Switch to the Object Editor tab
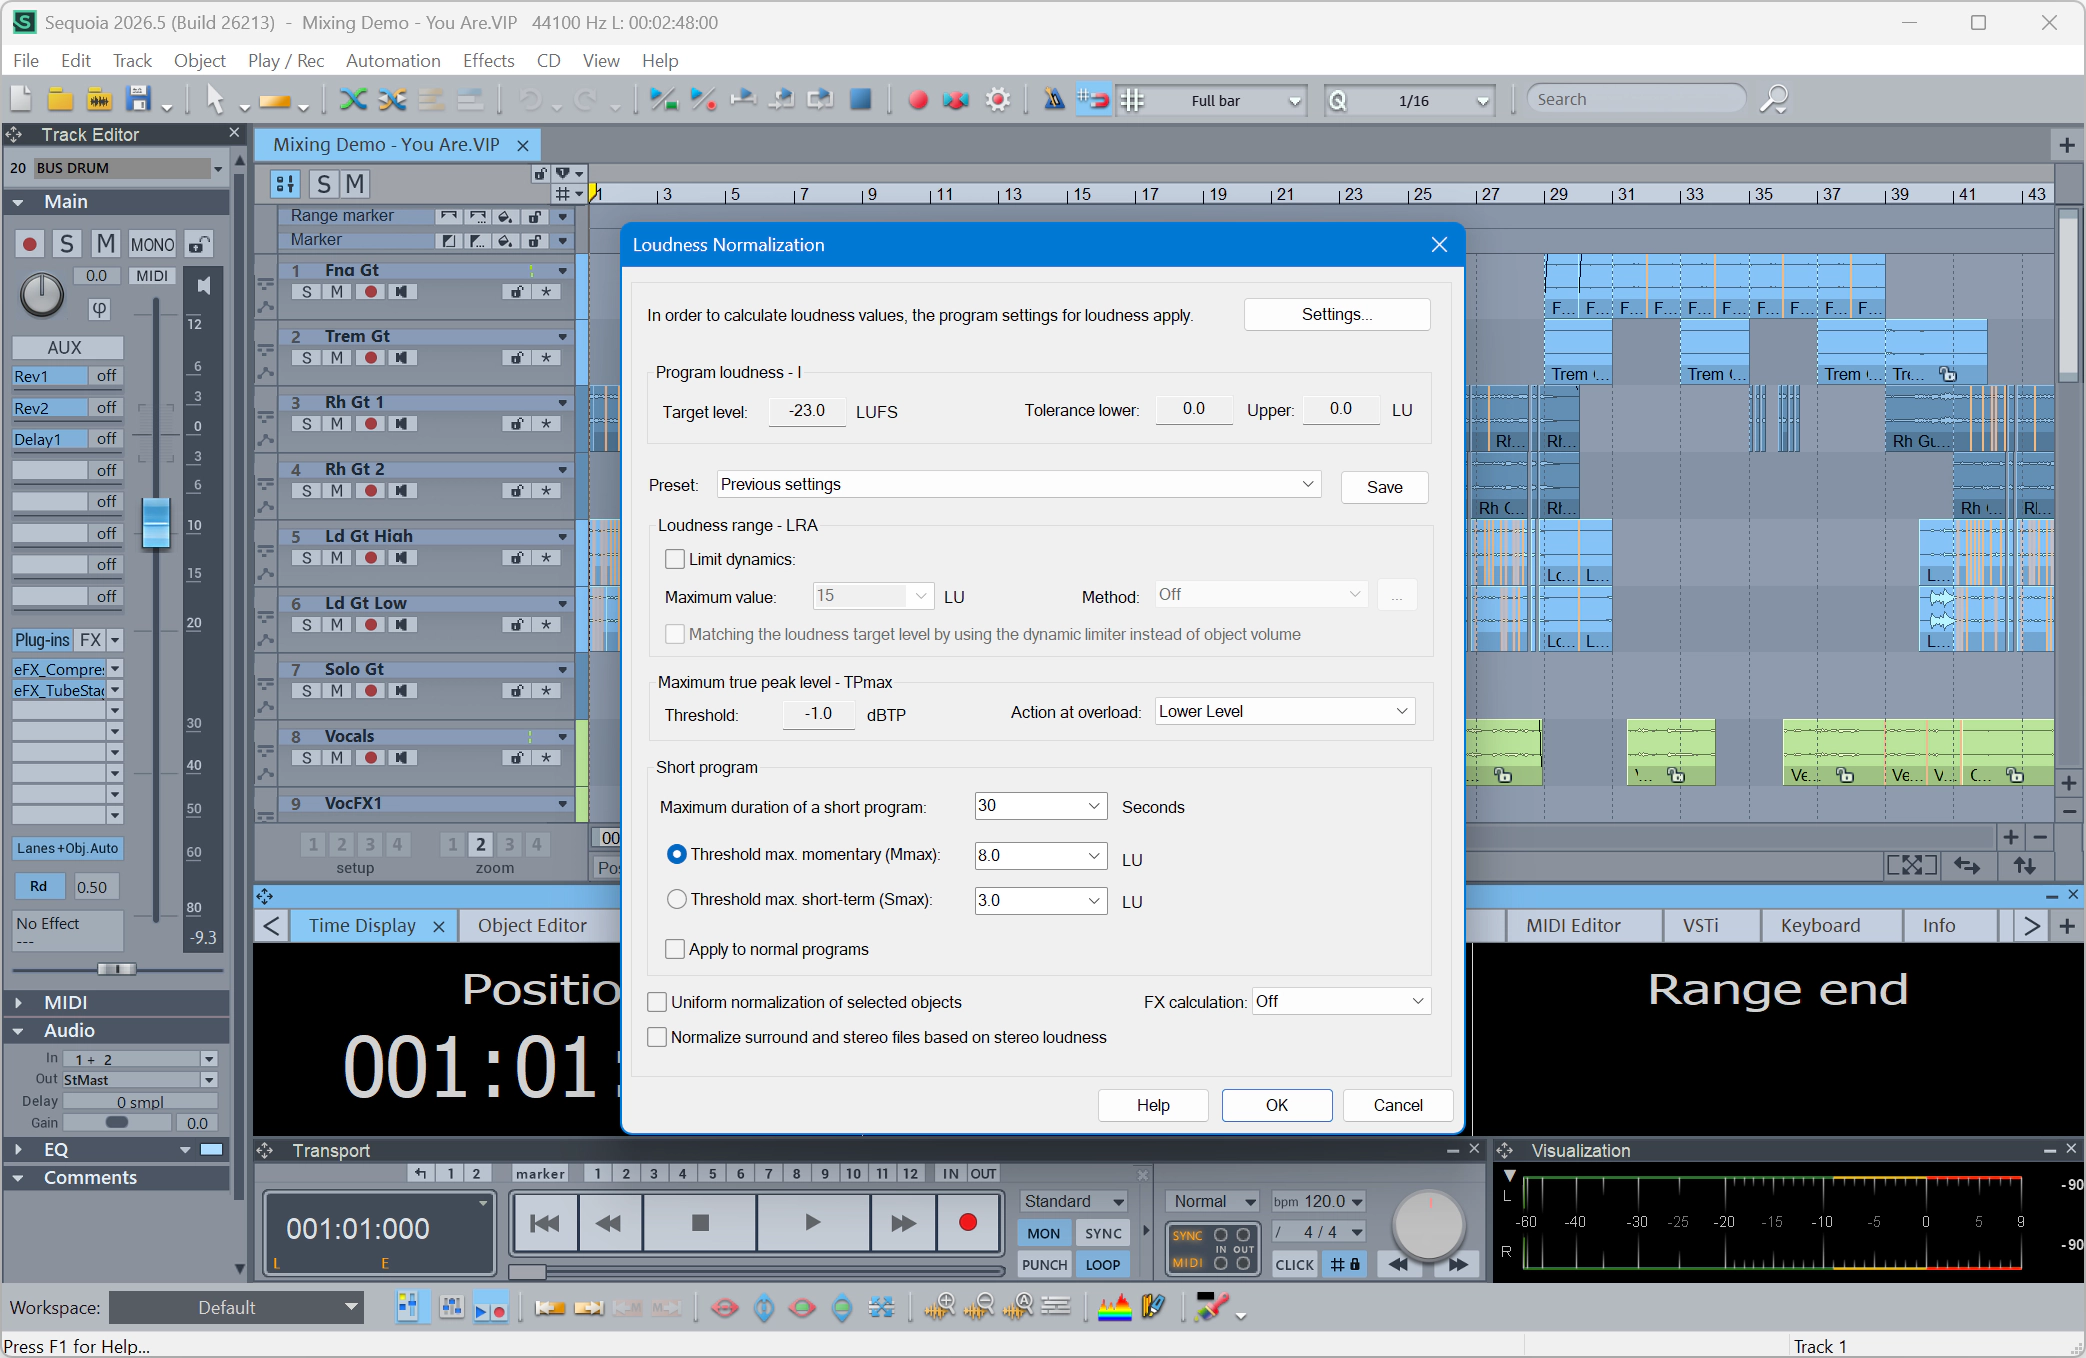This screenshot has width=2086, height=1358. click(532, 926)
